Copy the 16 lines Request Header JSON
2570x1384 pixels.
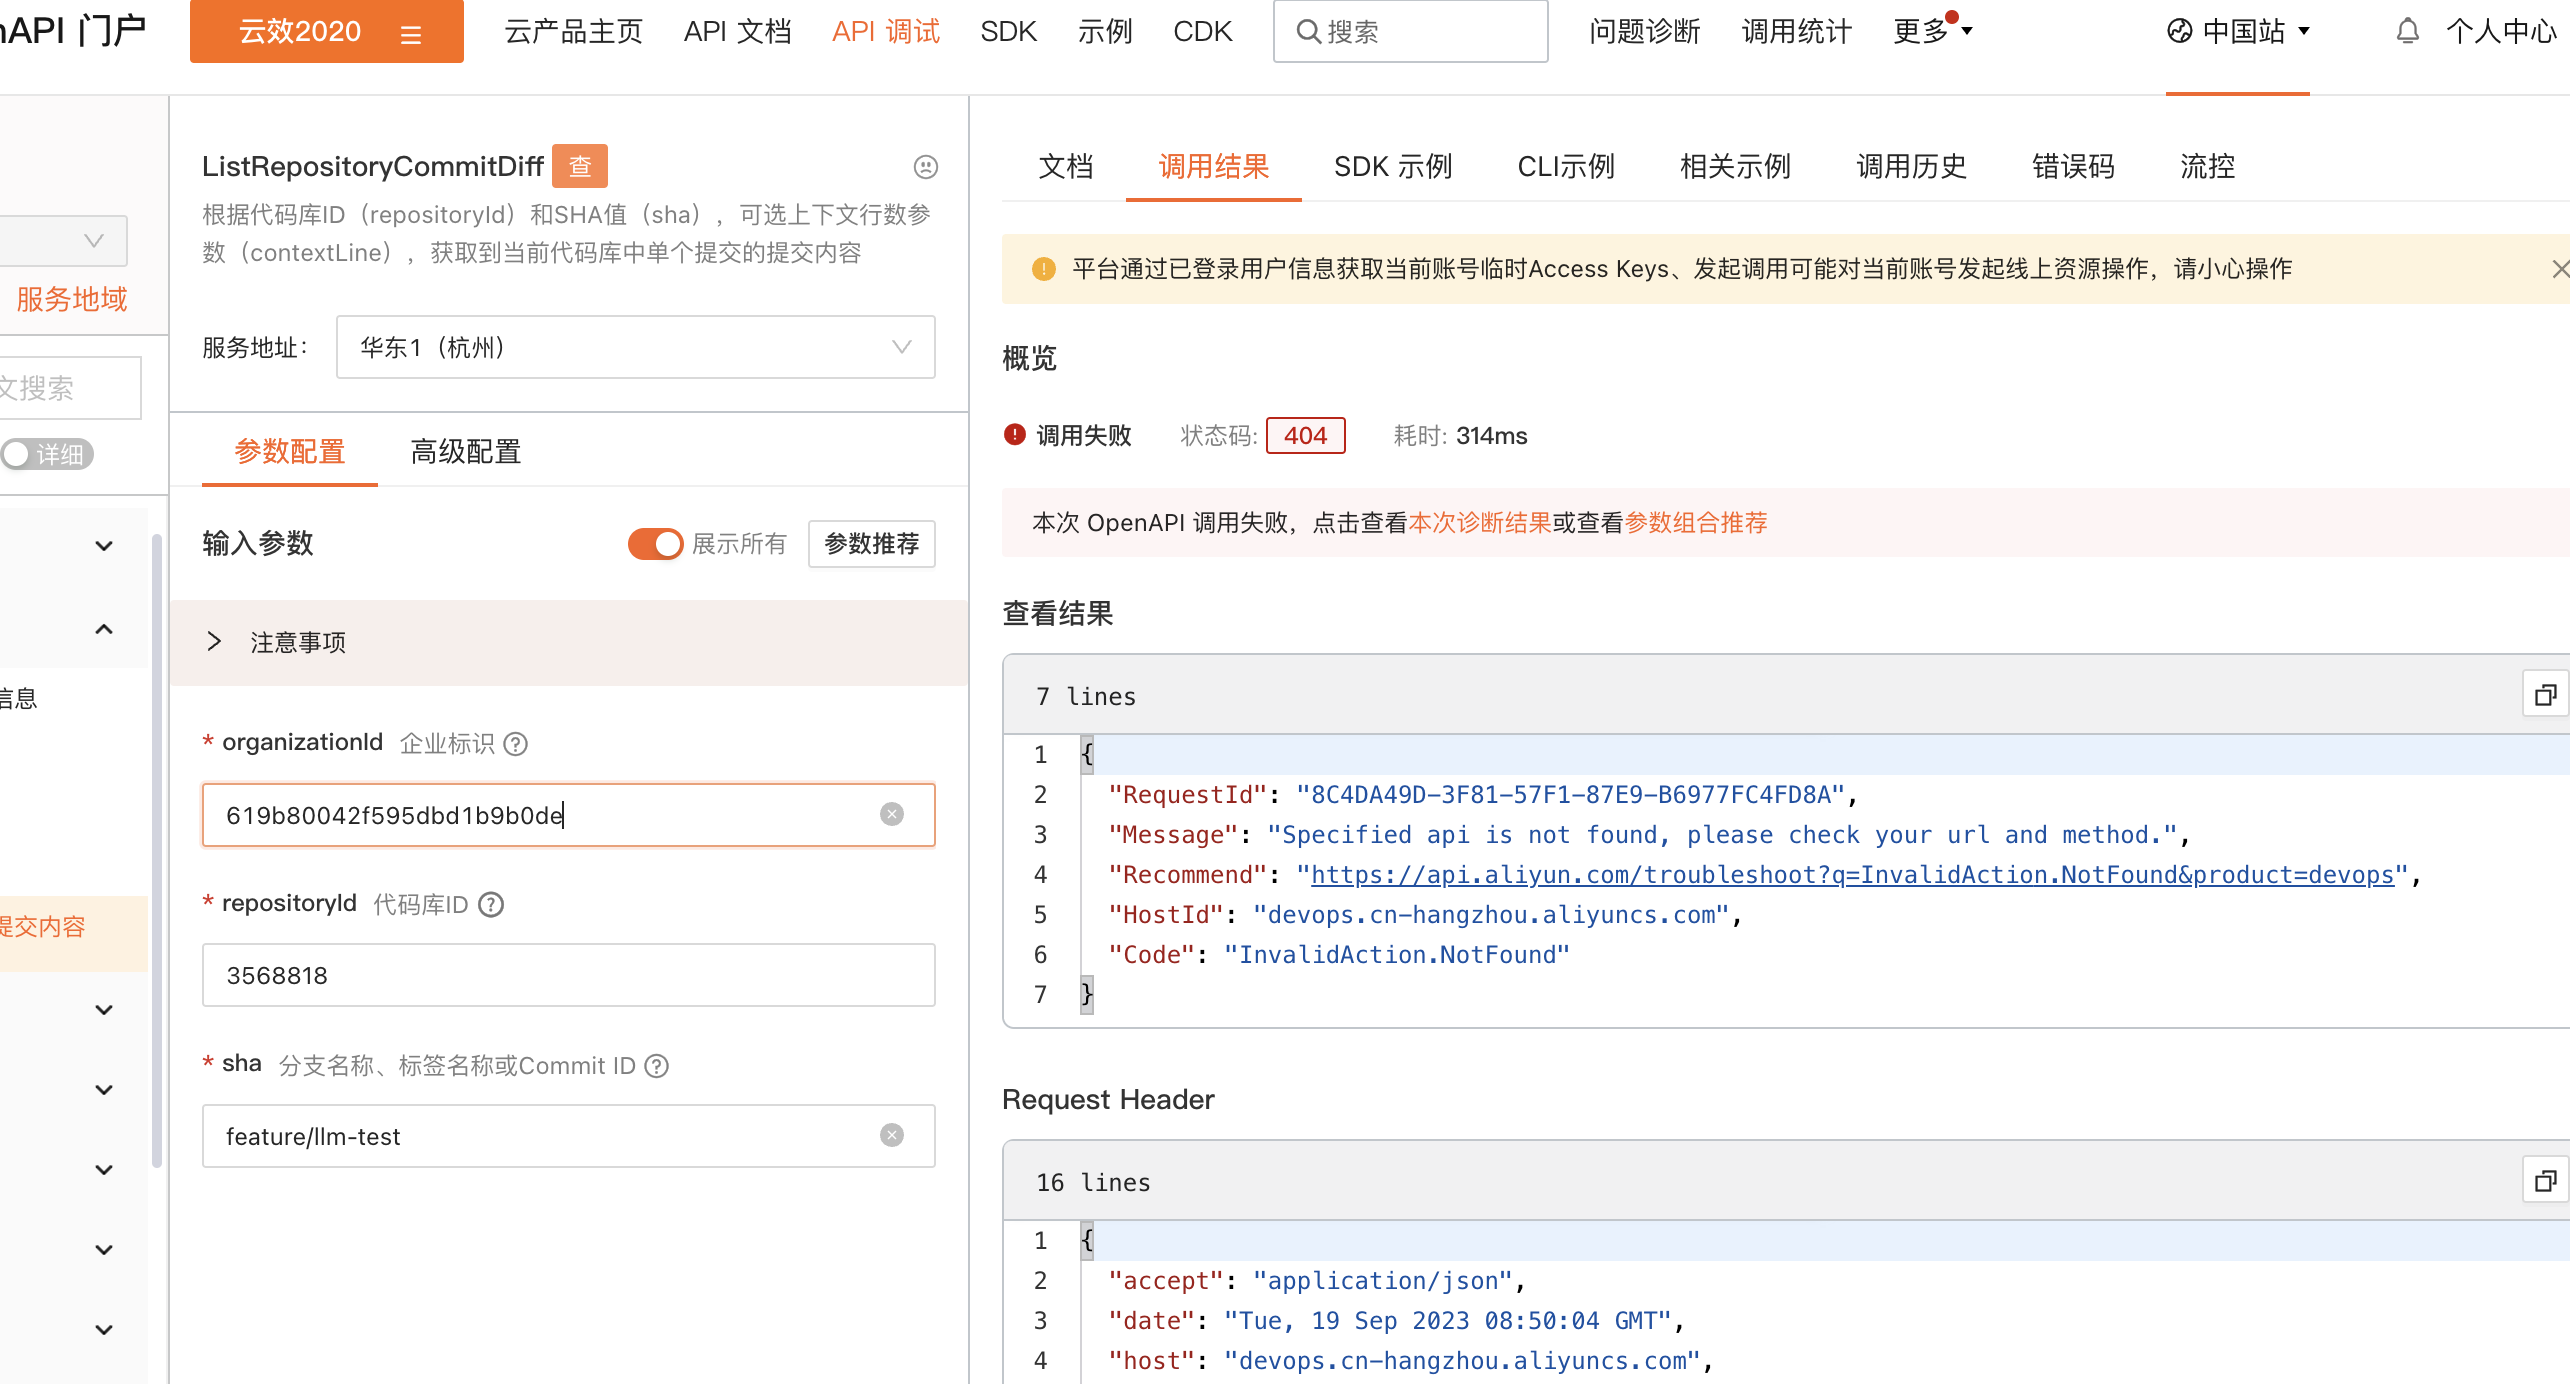[x=2546, y=1181]
